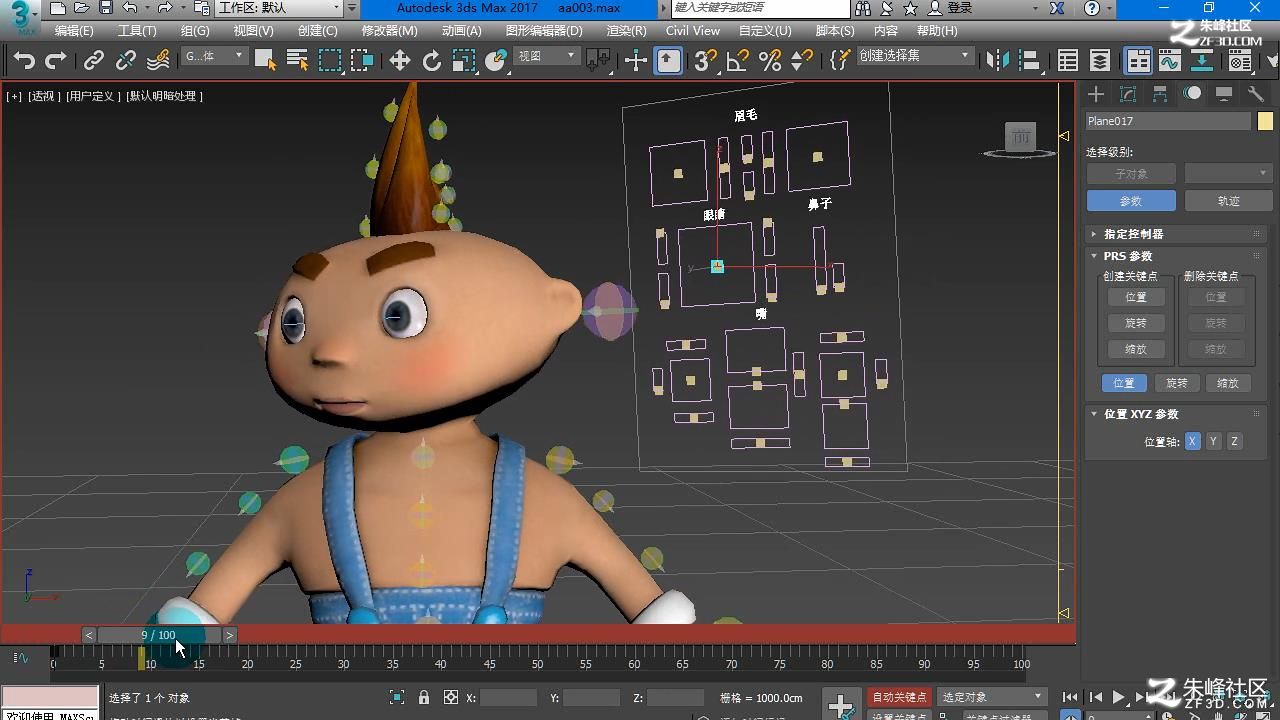Viewport: 1280px width, 720px height.
Task: Click 位置 under 创建关键点
Action: tap(1136, 297)
